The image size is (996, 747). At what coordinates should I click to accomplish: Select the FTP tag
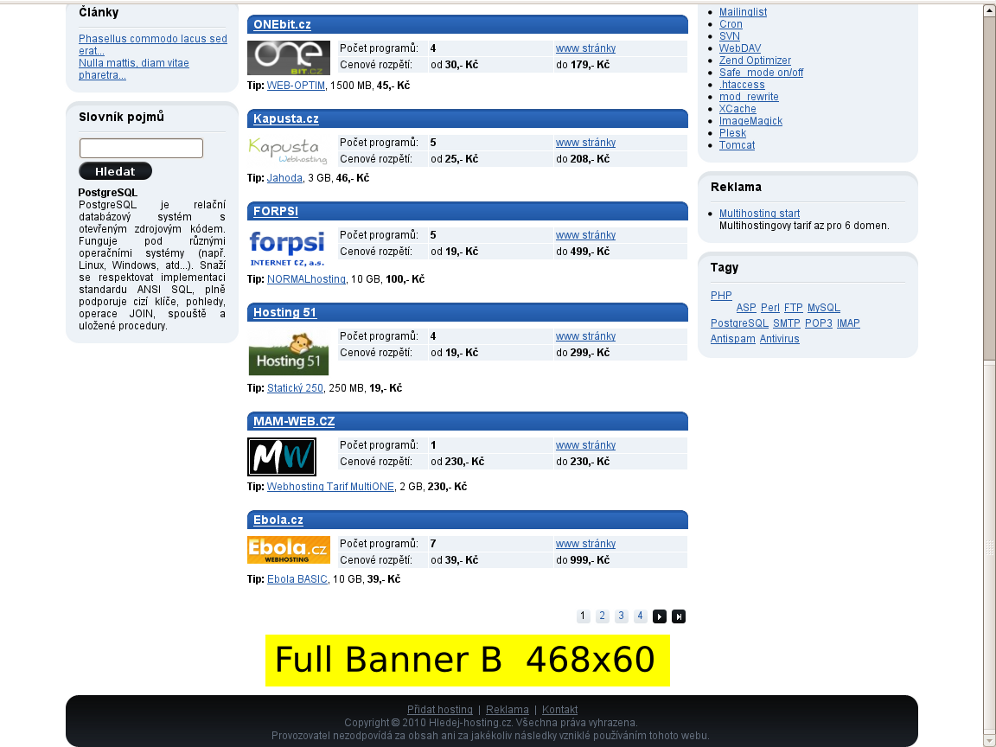point(793,307)
